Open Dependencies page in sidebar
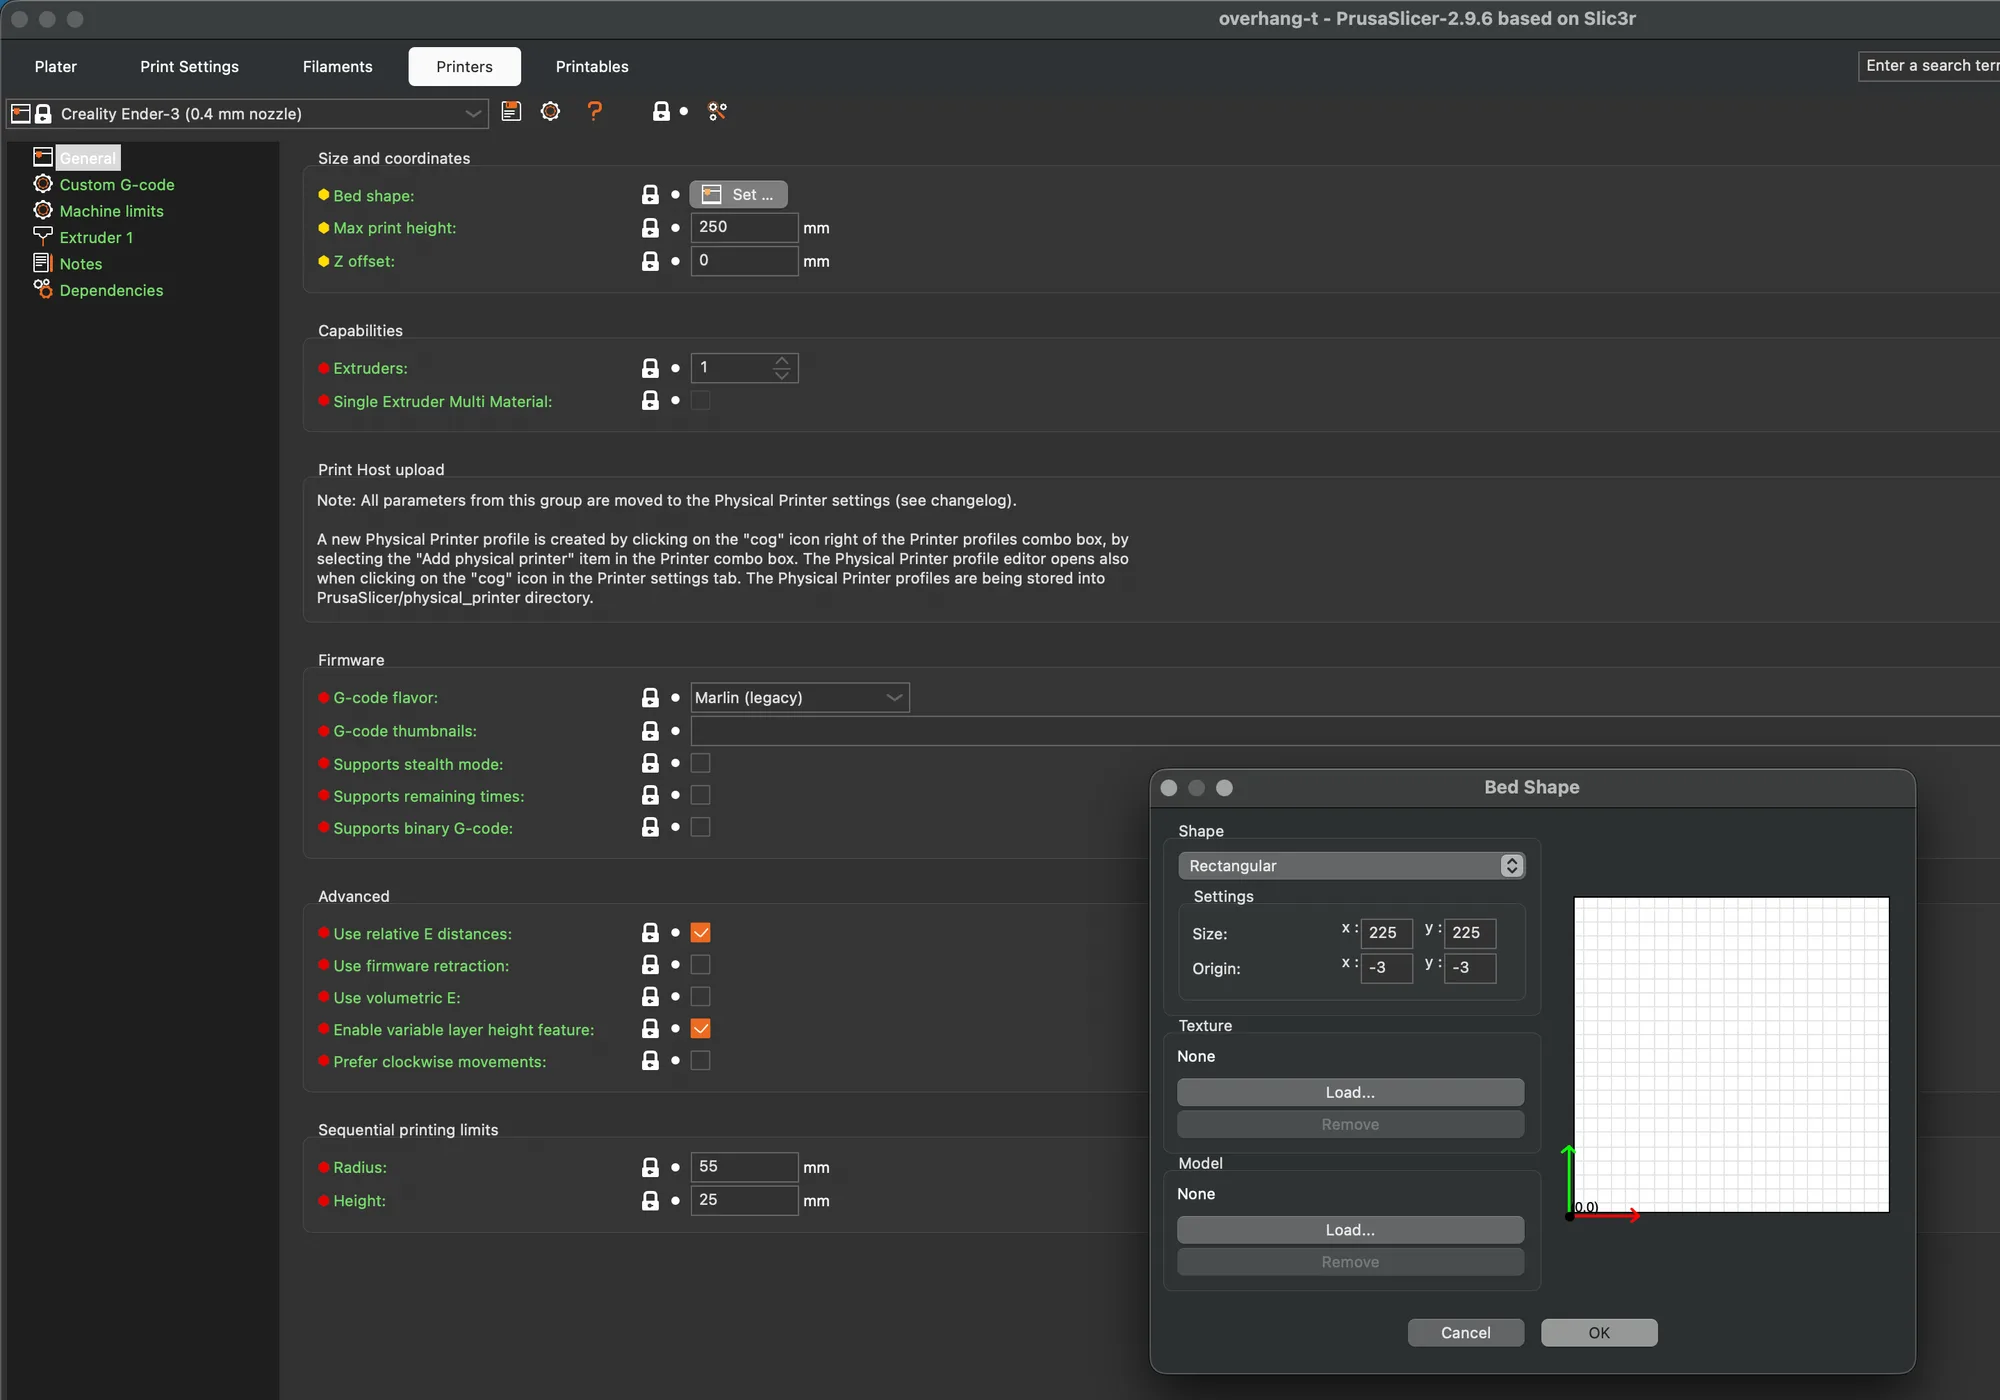Screen dimensions: 2000x1400 pos(111,290)
